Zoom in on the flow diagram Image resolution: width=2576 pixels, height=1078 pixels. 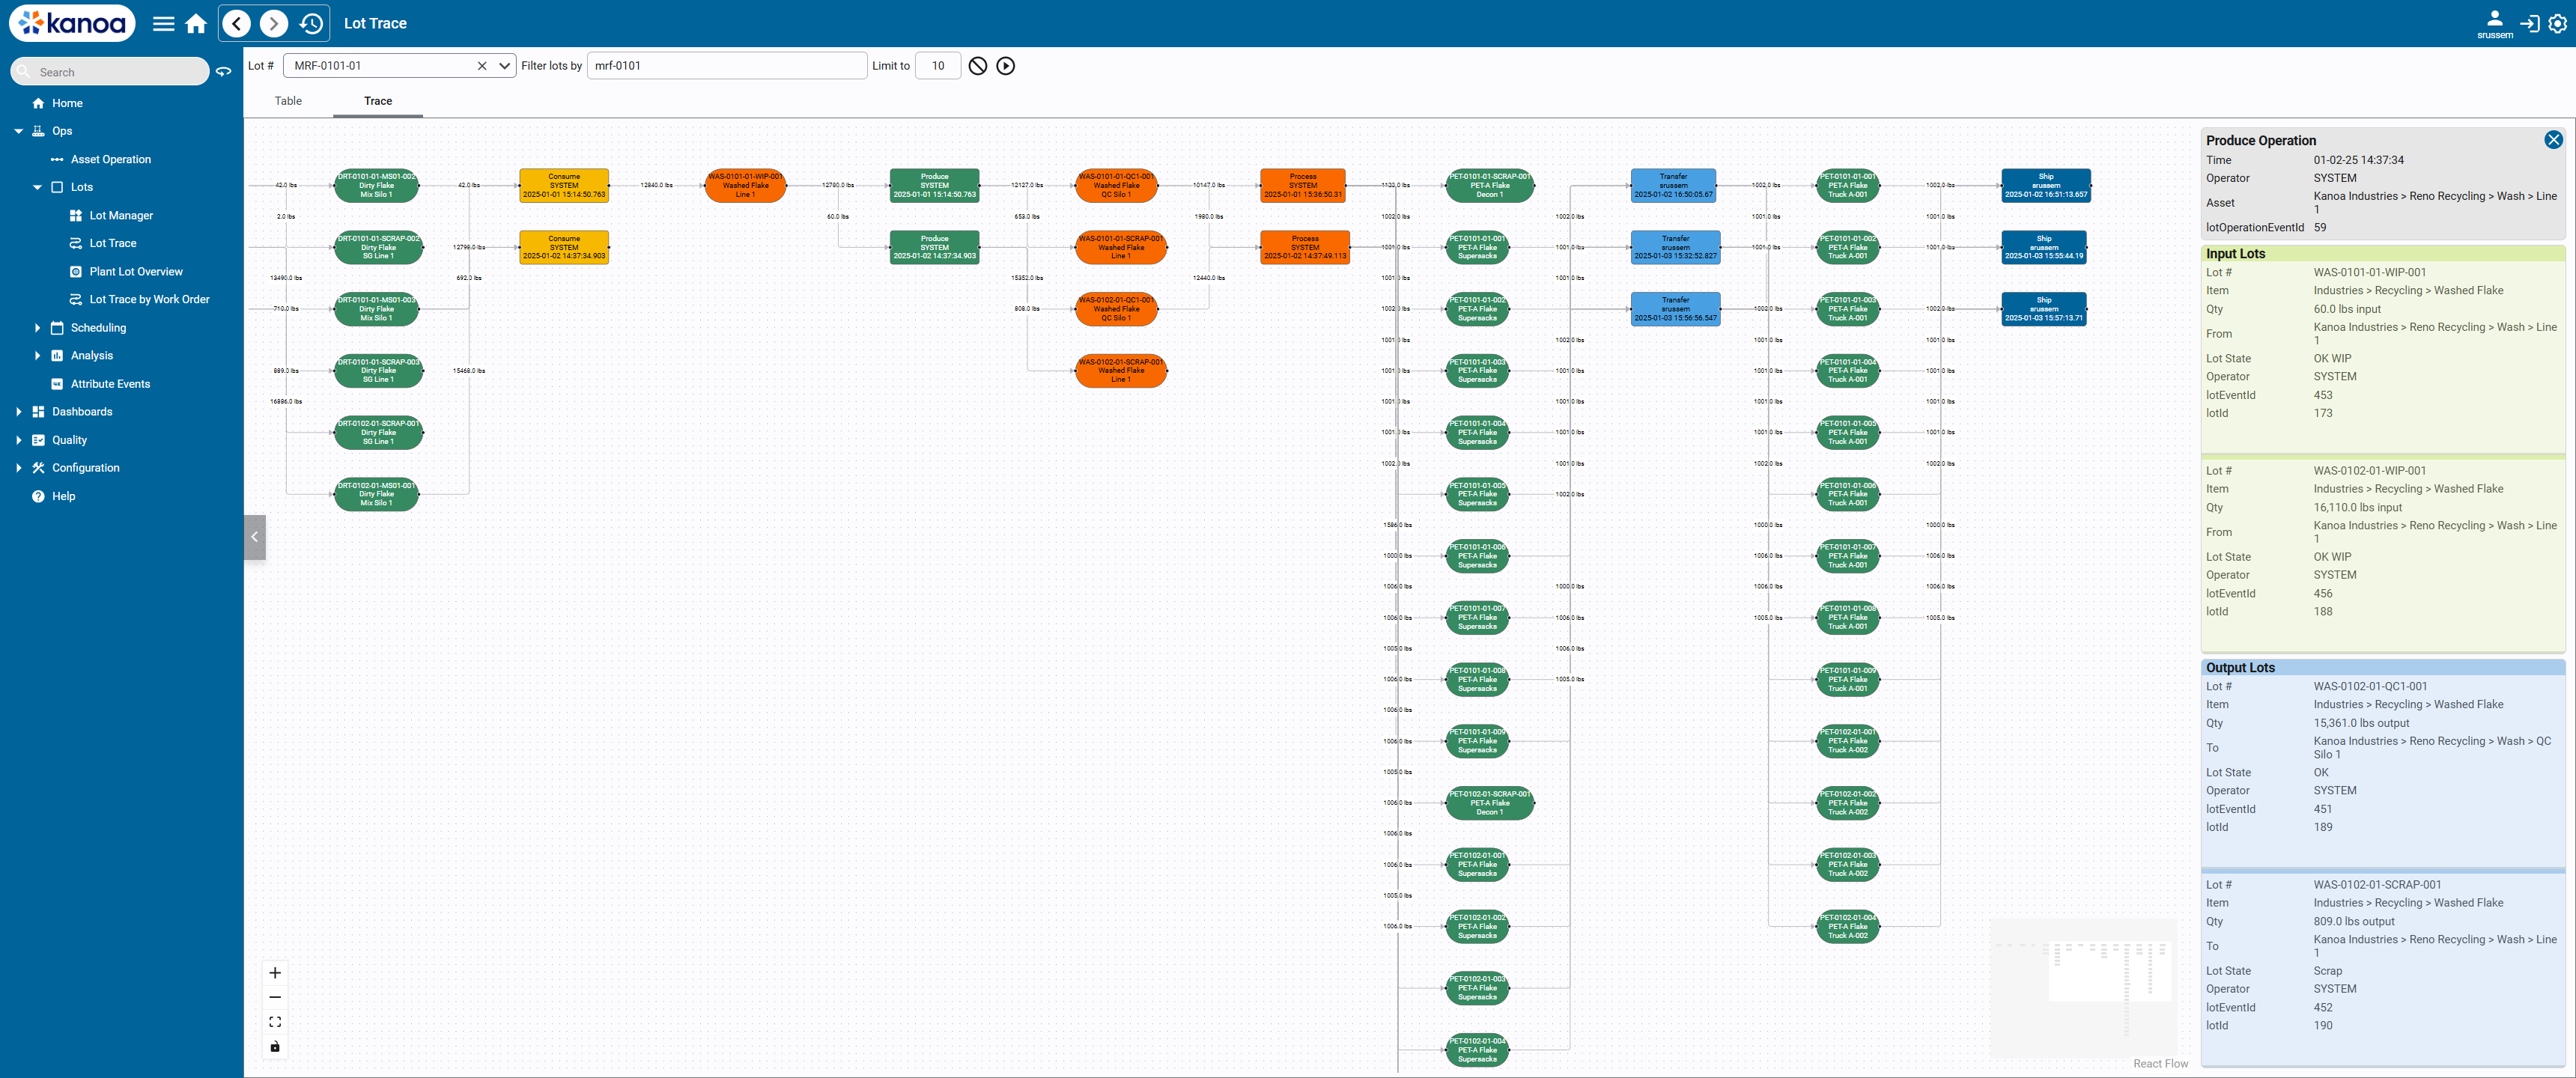[x=275, y=973]
